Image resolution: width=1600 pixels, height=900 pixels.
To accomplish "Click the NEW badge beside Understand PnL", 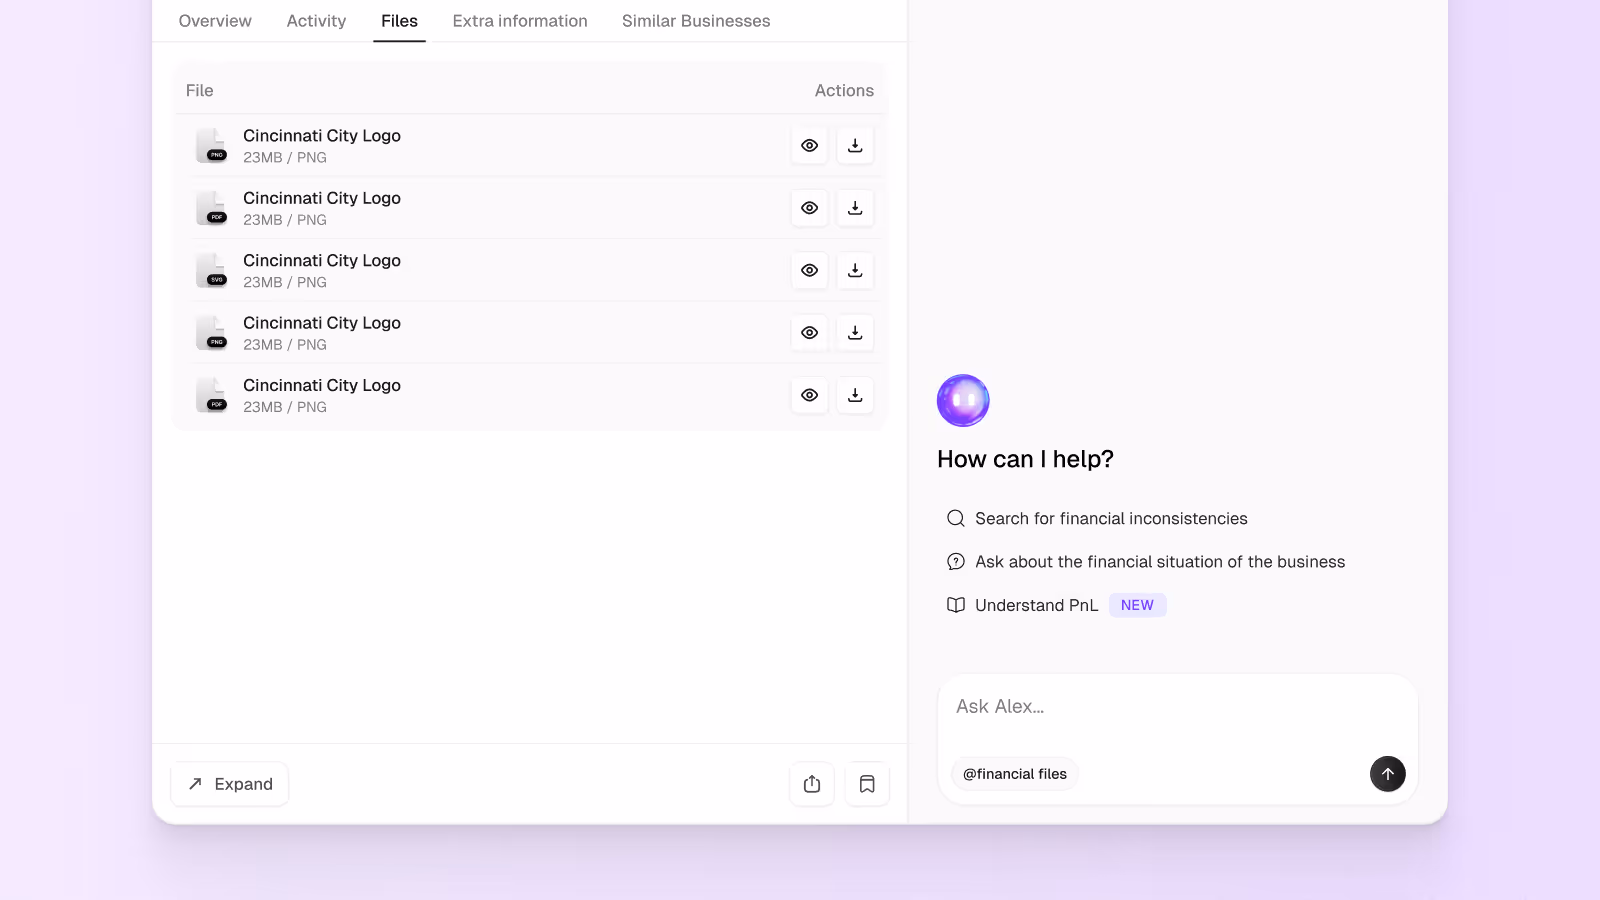I will (x=1137, y=605).
